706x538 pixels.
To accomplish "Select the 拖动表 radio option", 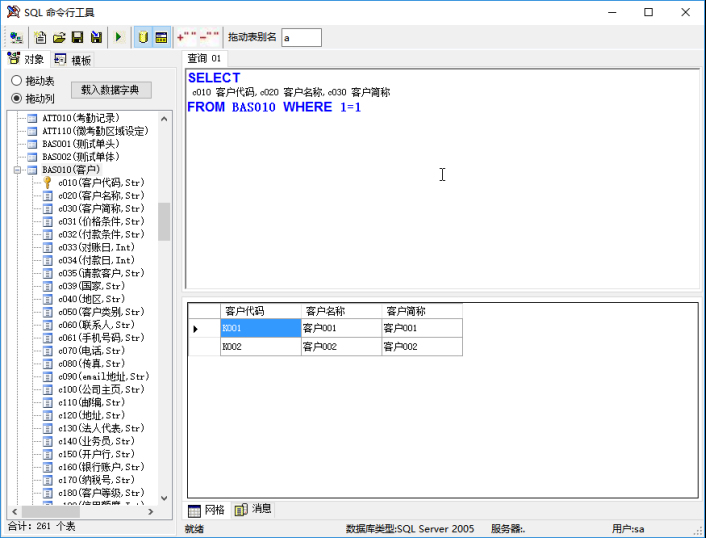I will tap(17, 81).
